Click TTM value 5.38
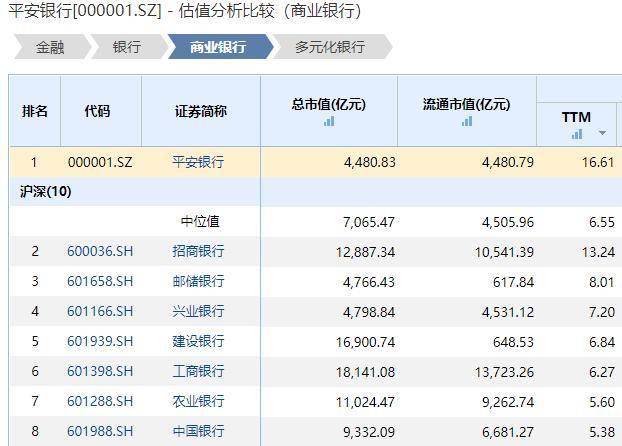The image size is (622, 446). [602, 432]
